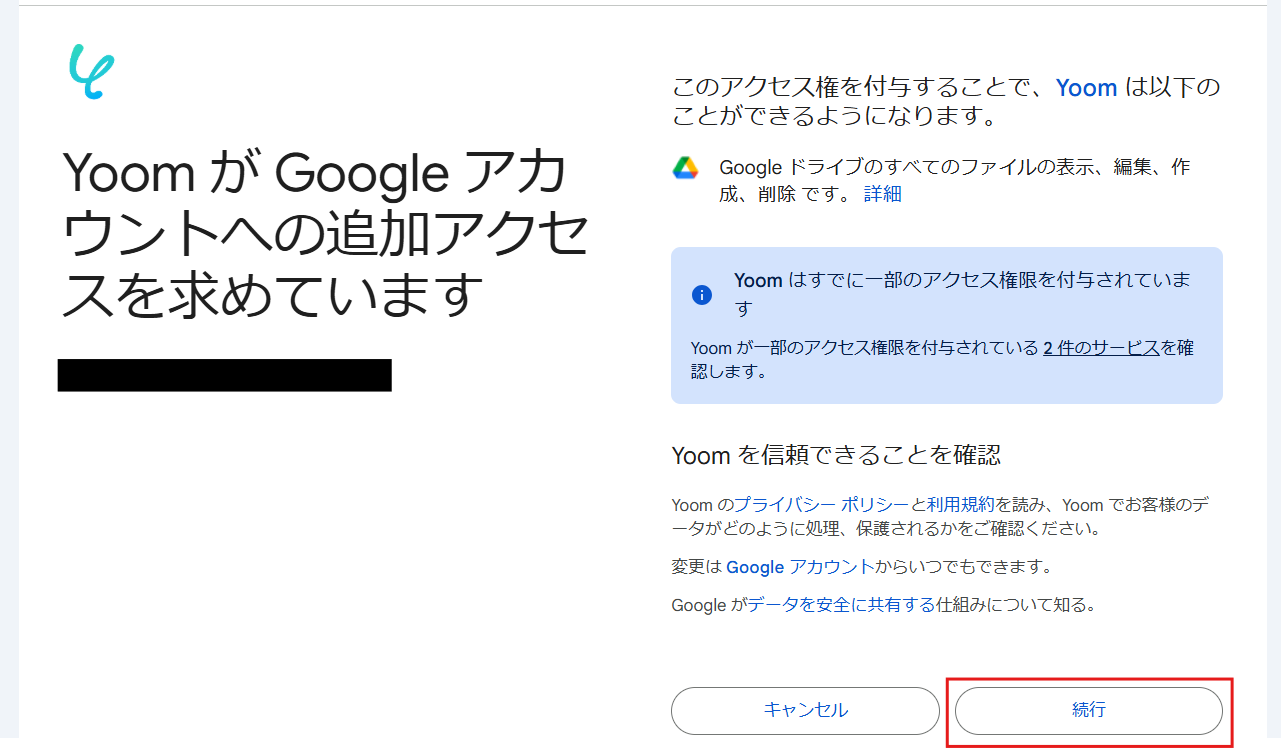
Task: Click the blue info circle icon
Action: tap(702, 295)
